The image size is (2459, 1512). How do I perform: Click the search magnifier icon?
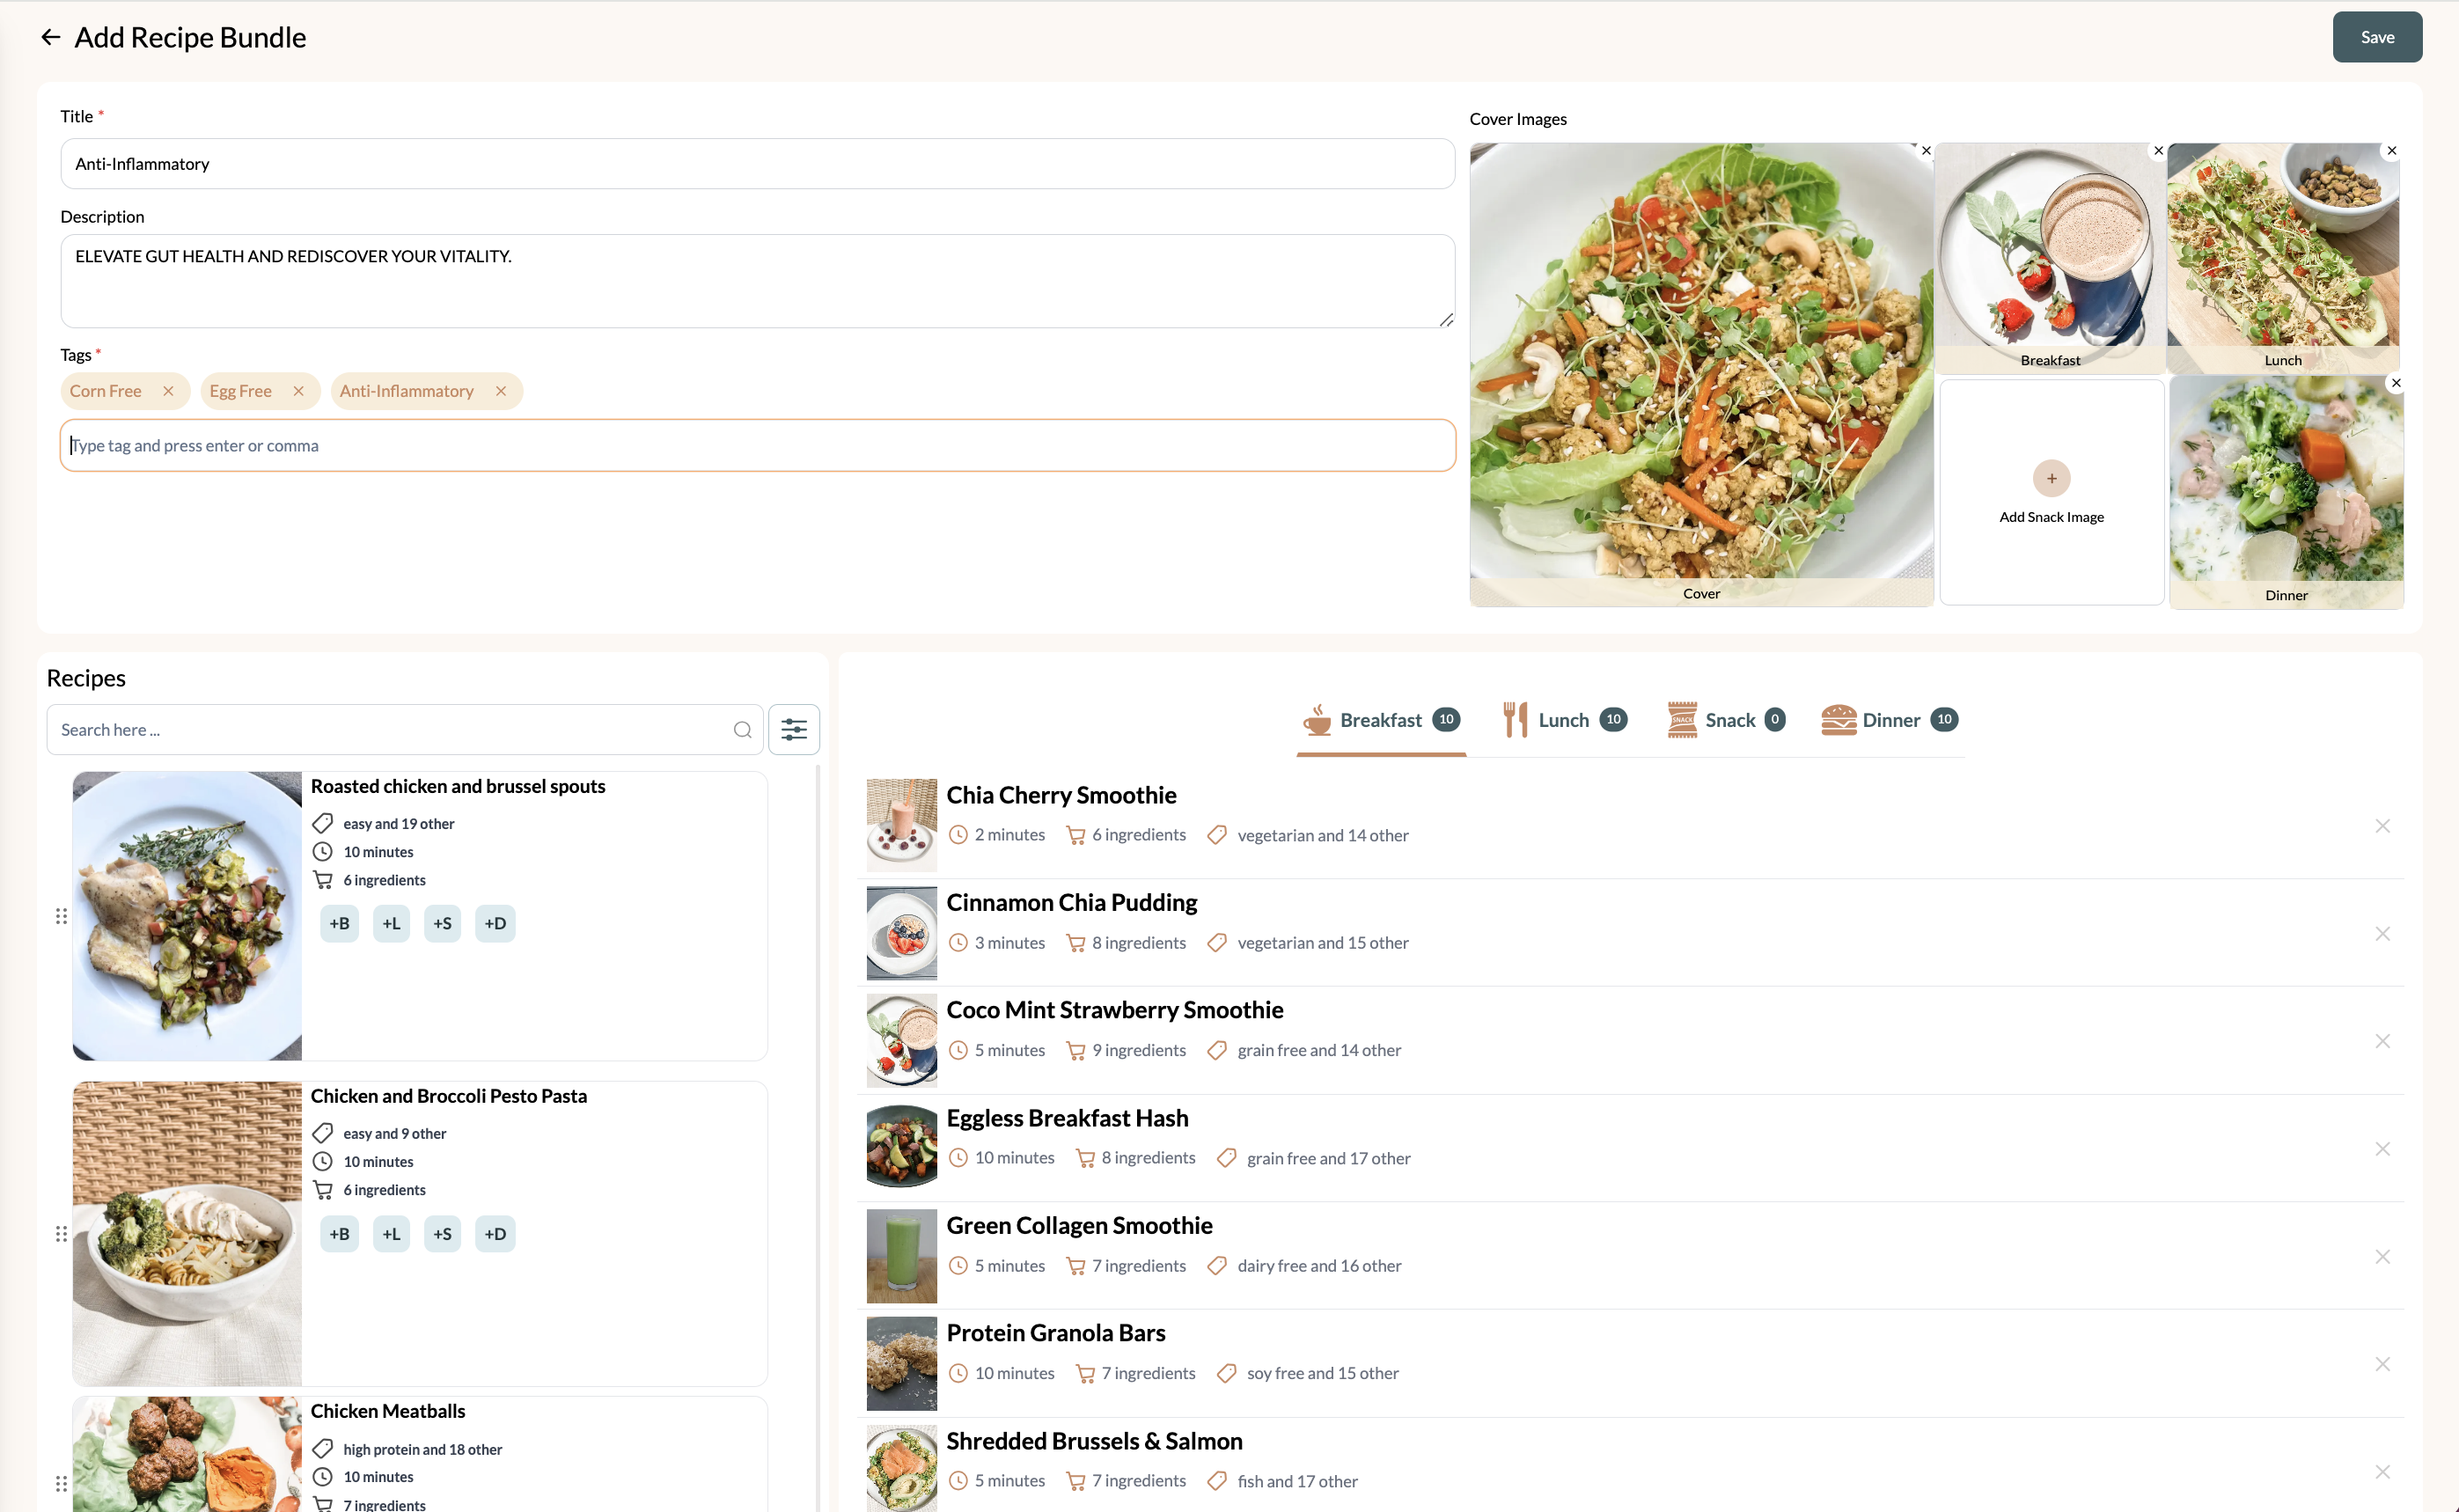click(739, 729)
